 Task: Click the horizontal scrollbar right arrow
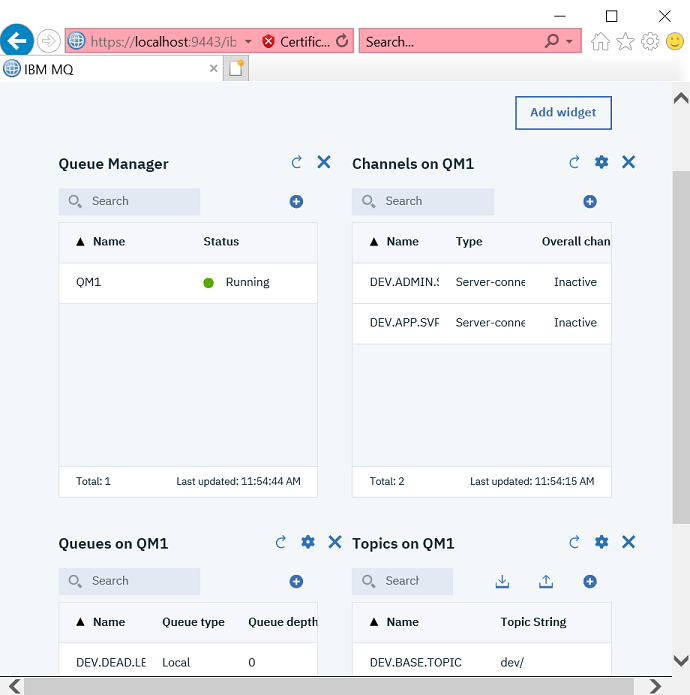(x=655, y=686)
